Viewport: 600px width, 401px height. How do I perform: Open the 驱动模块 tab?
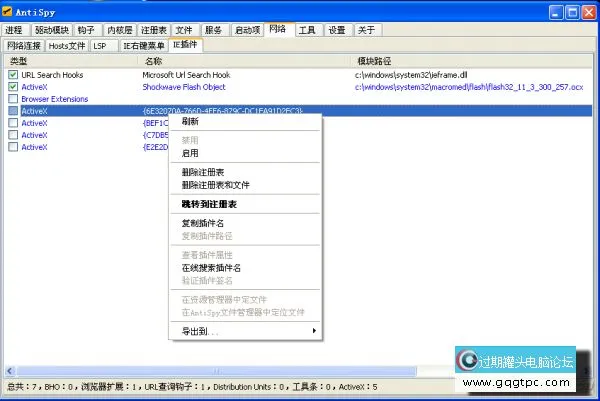tap(52, 30)
